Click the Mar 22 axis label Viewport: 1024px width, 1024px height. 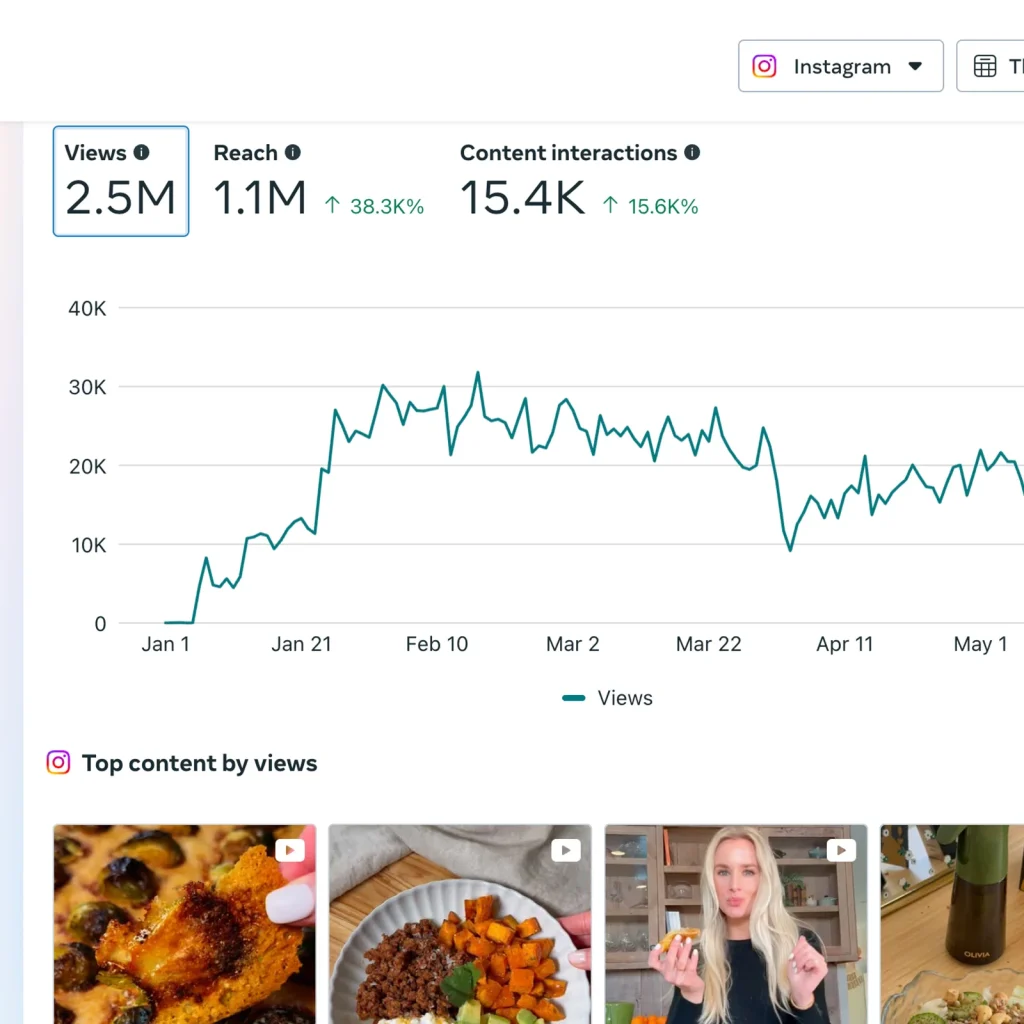709,644
